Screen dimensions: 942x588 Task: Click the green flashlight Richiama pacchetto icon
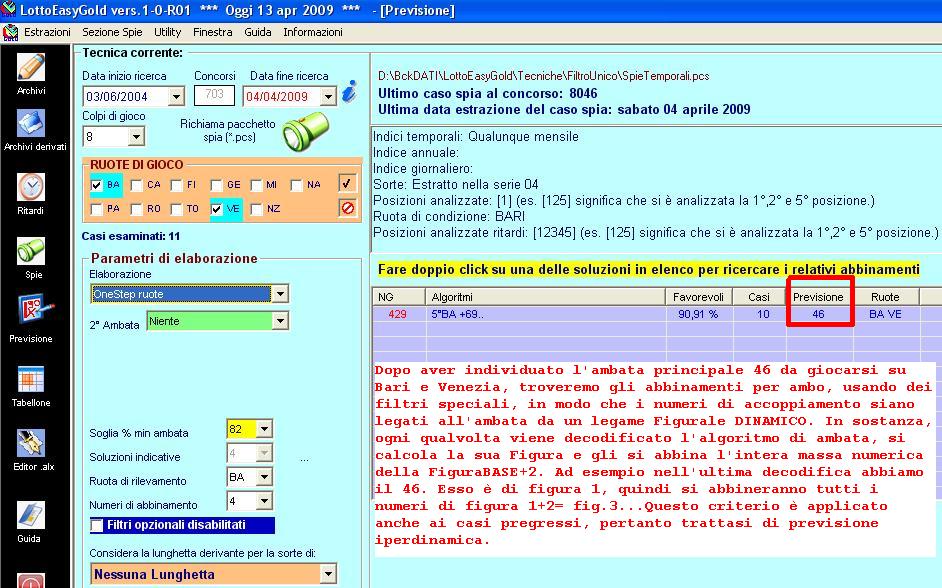click(x=306, y=132)
